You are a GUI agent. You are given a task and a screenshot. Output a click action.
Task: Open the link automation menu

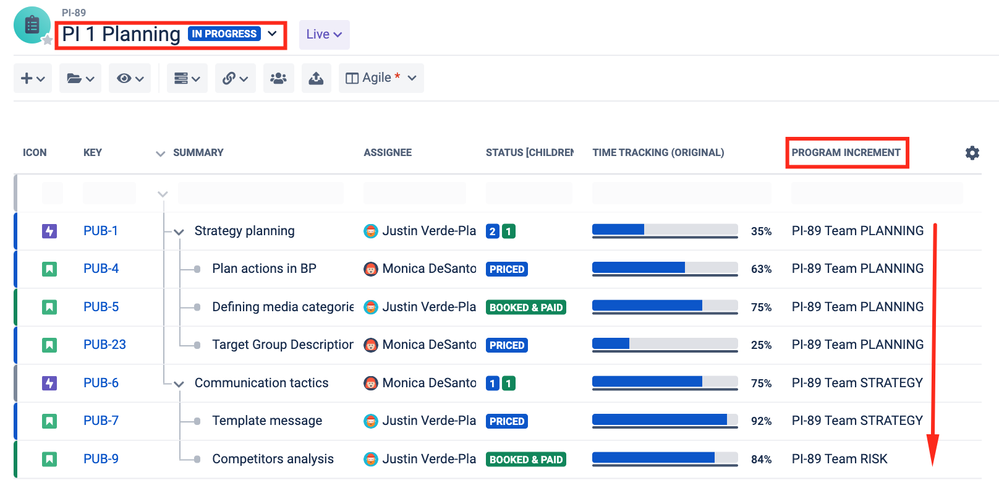click(235, 78)
